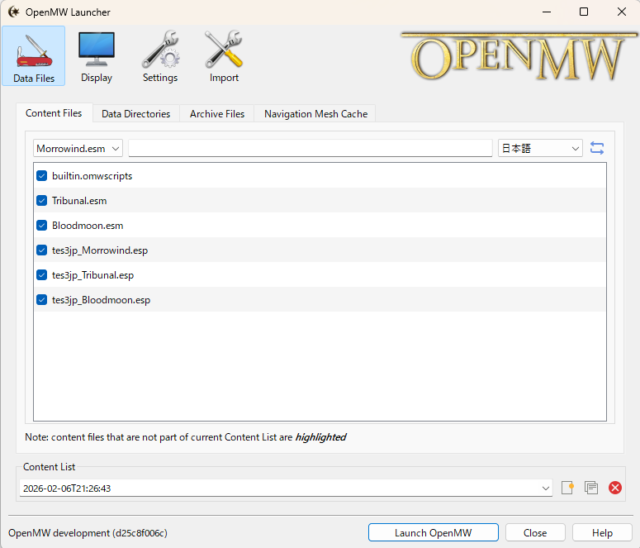Create a new content list
Screen dimensions: 640x548
pos(567,487)
